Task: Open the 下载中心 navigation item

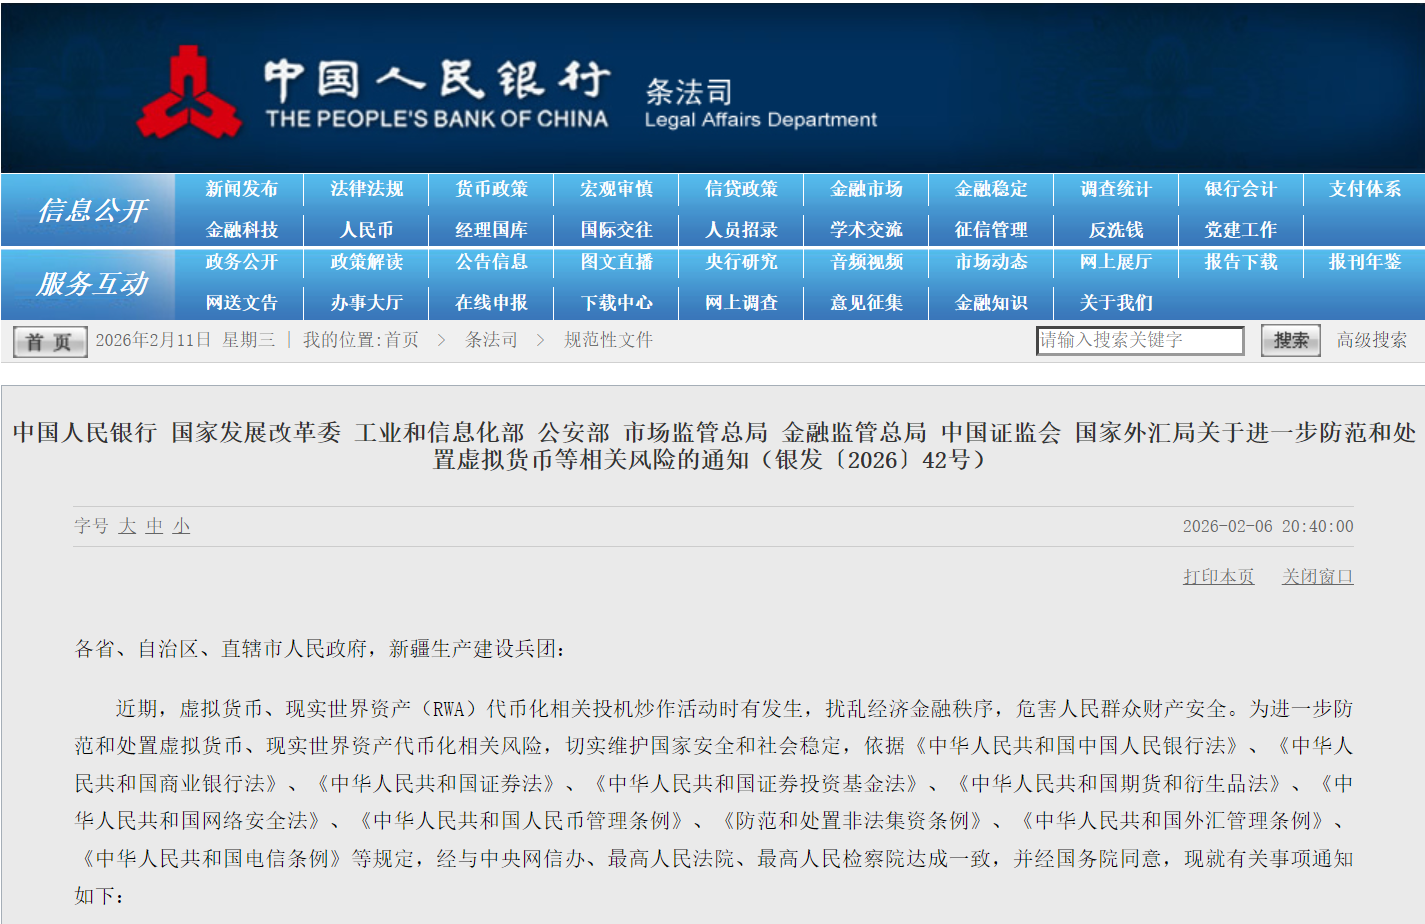Action: click(x=615, y=303)
